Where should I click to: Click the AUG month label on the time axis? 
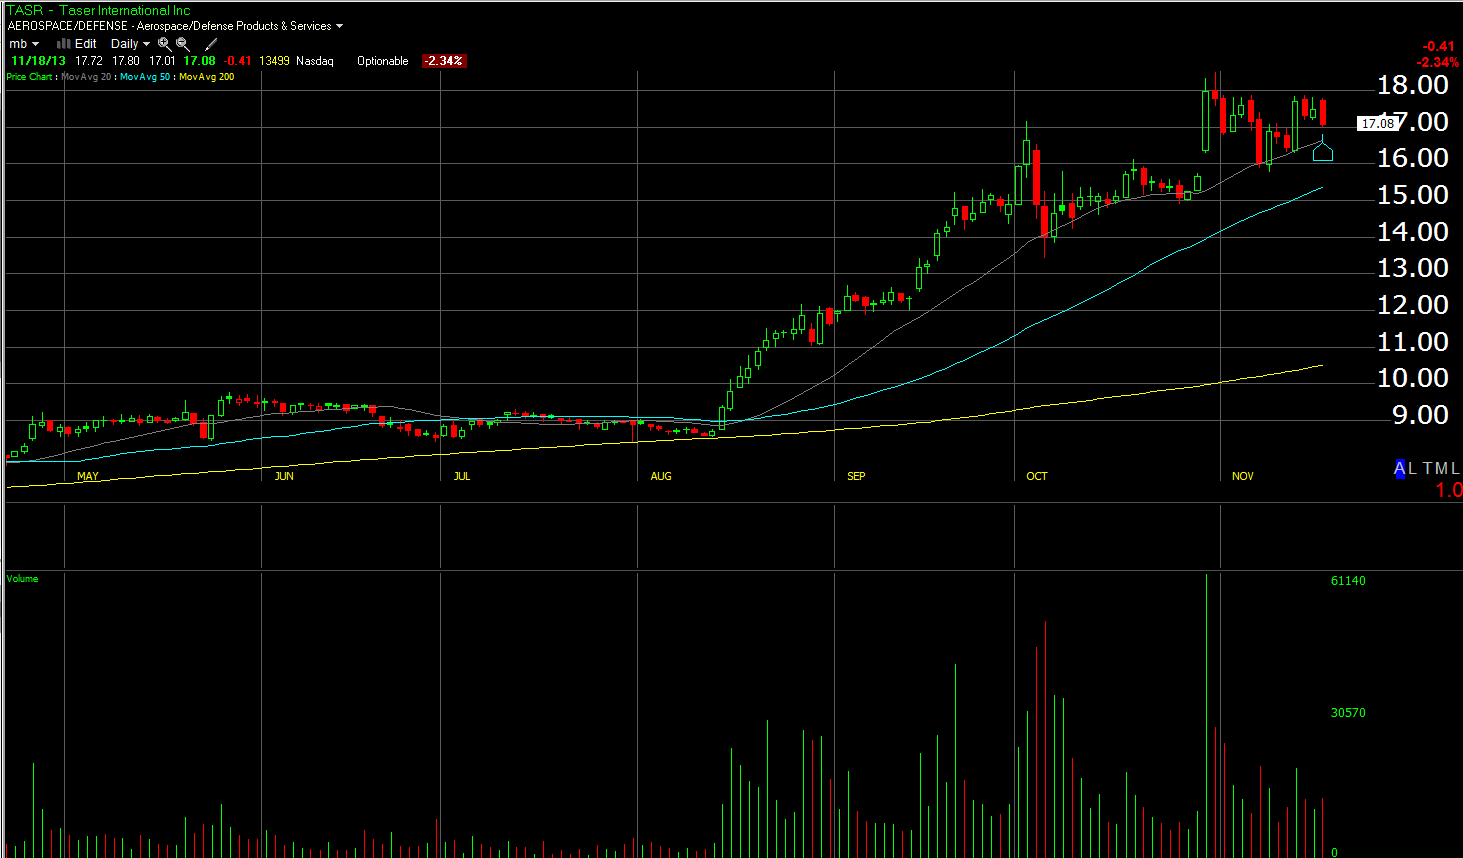661,476
